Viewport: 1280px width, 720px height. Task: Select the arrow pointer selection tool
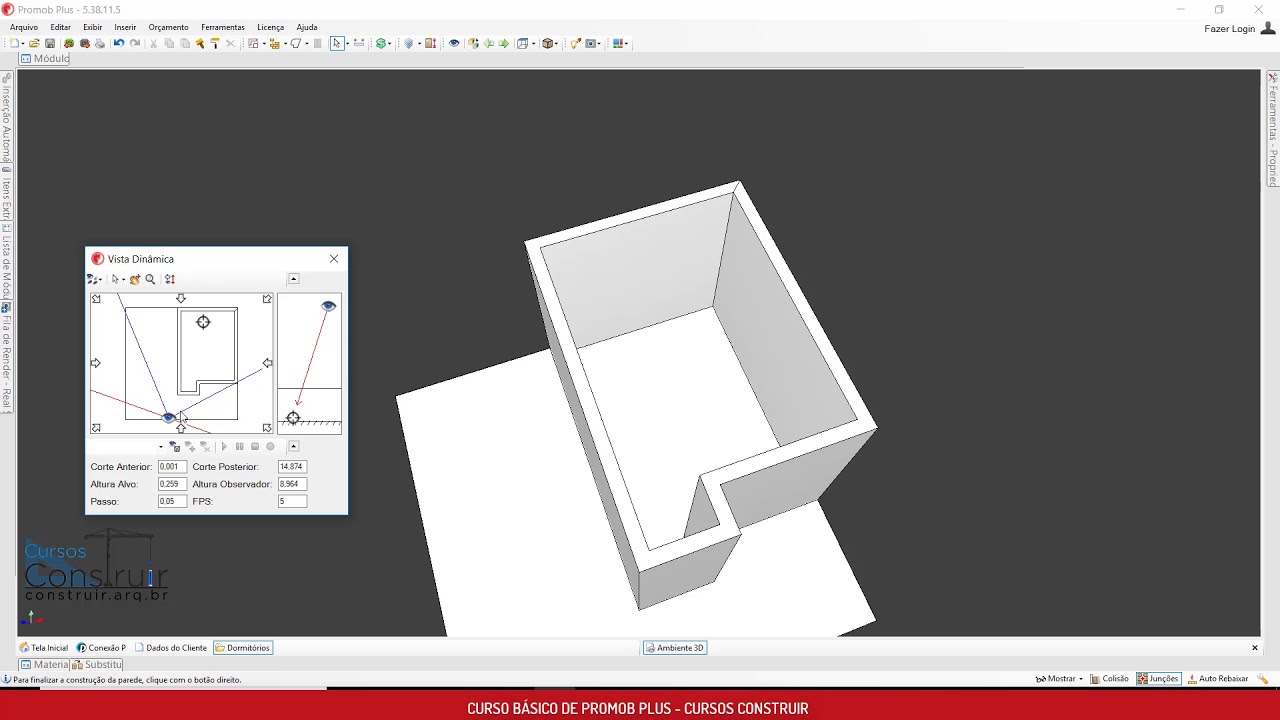[x=337, y=43]
